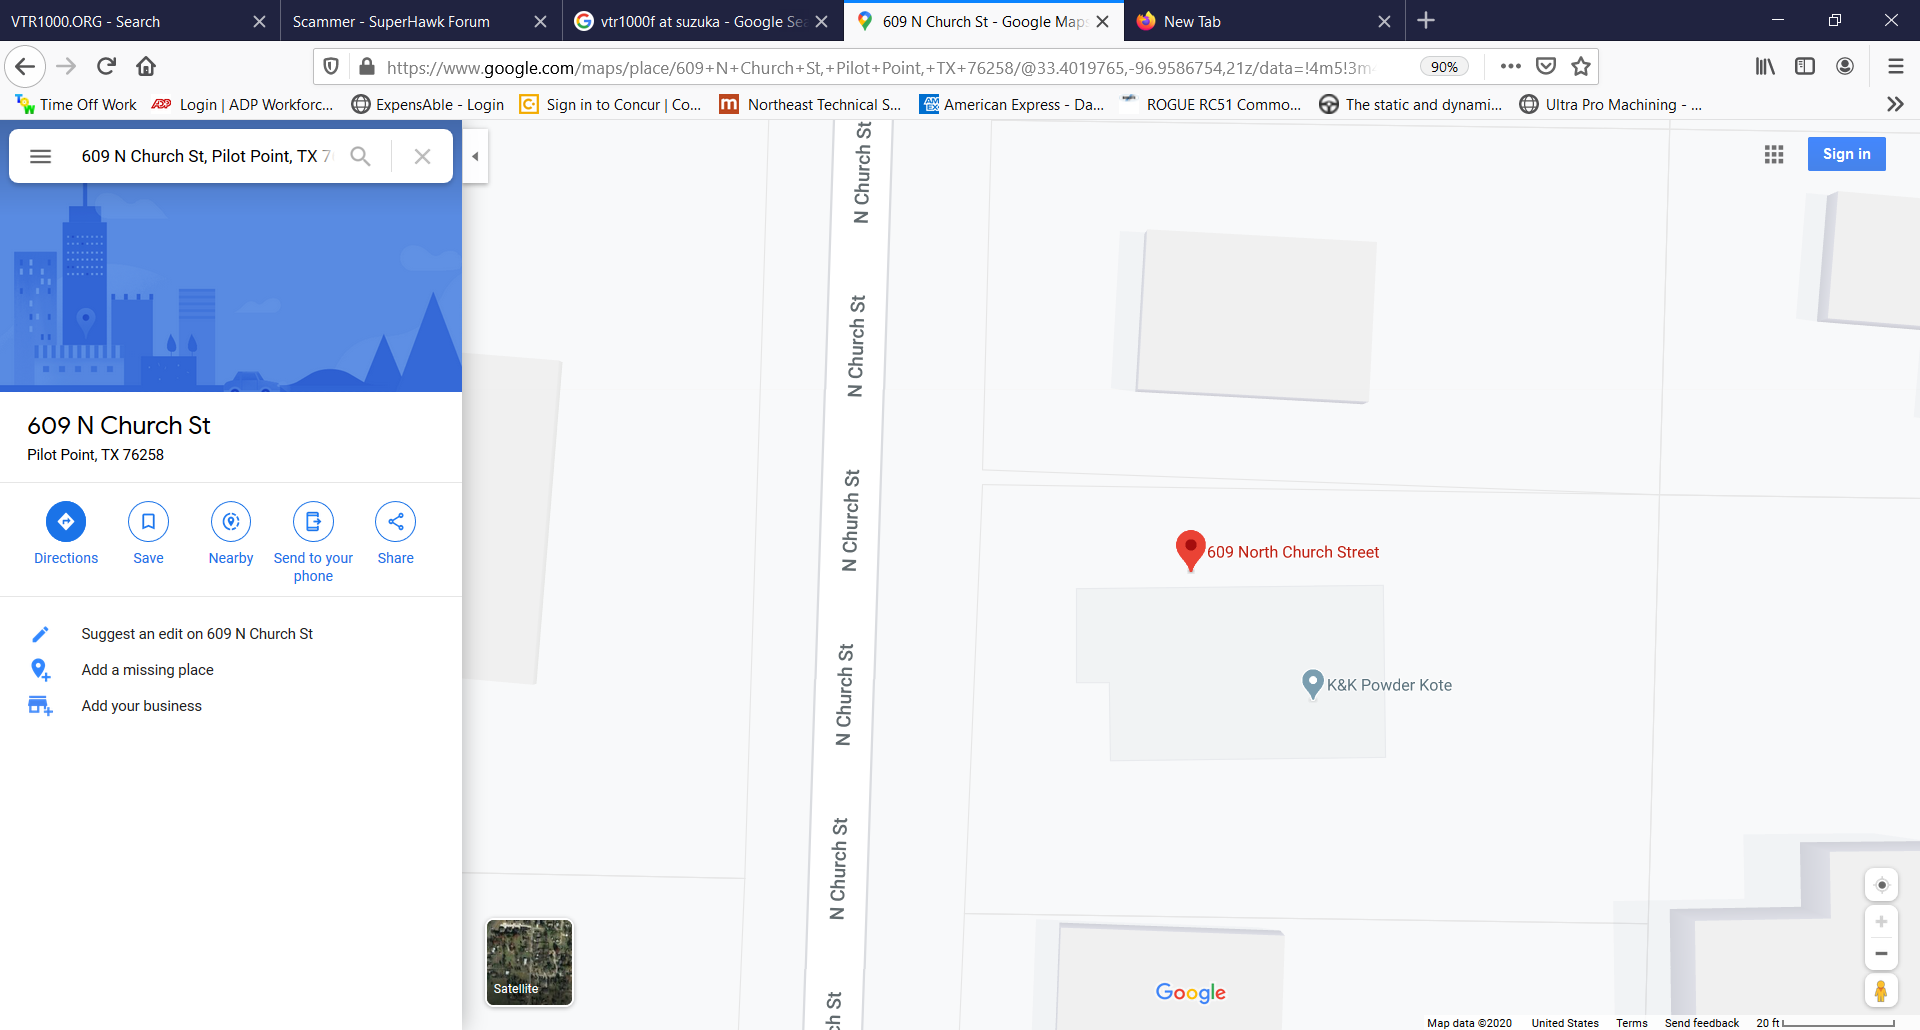Screen dimensions: 1920x1030
Task: Click the Maps search input field
Action: (x=207, y=156)
